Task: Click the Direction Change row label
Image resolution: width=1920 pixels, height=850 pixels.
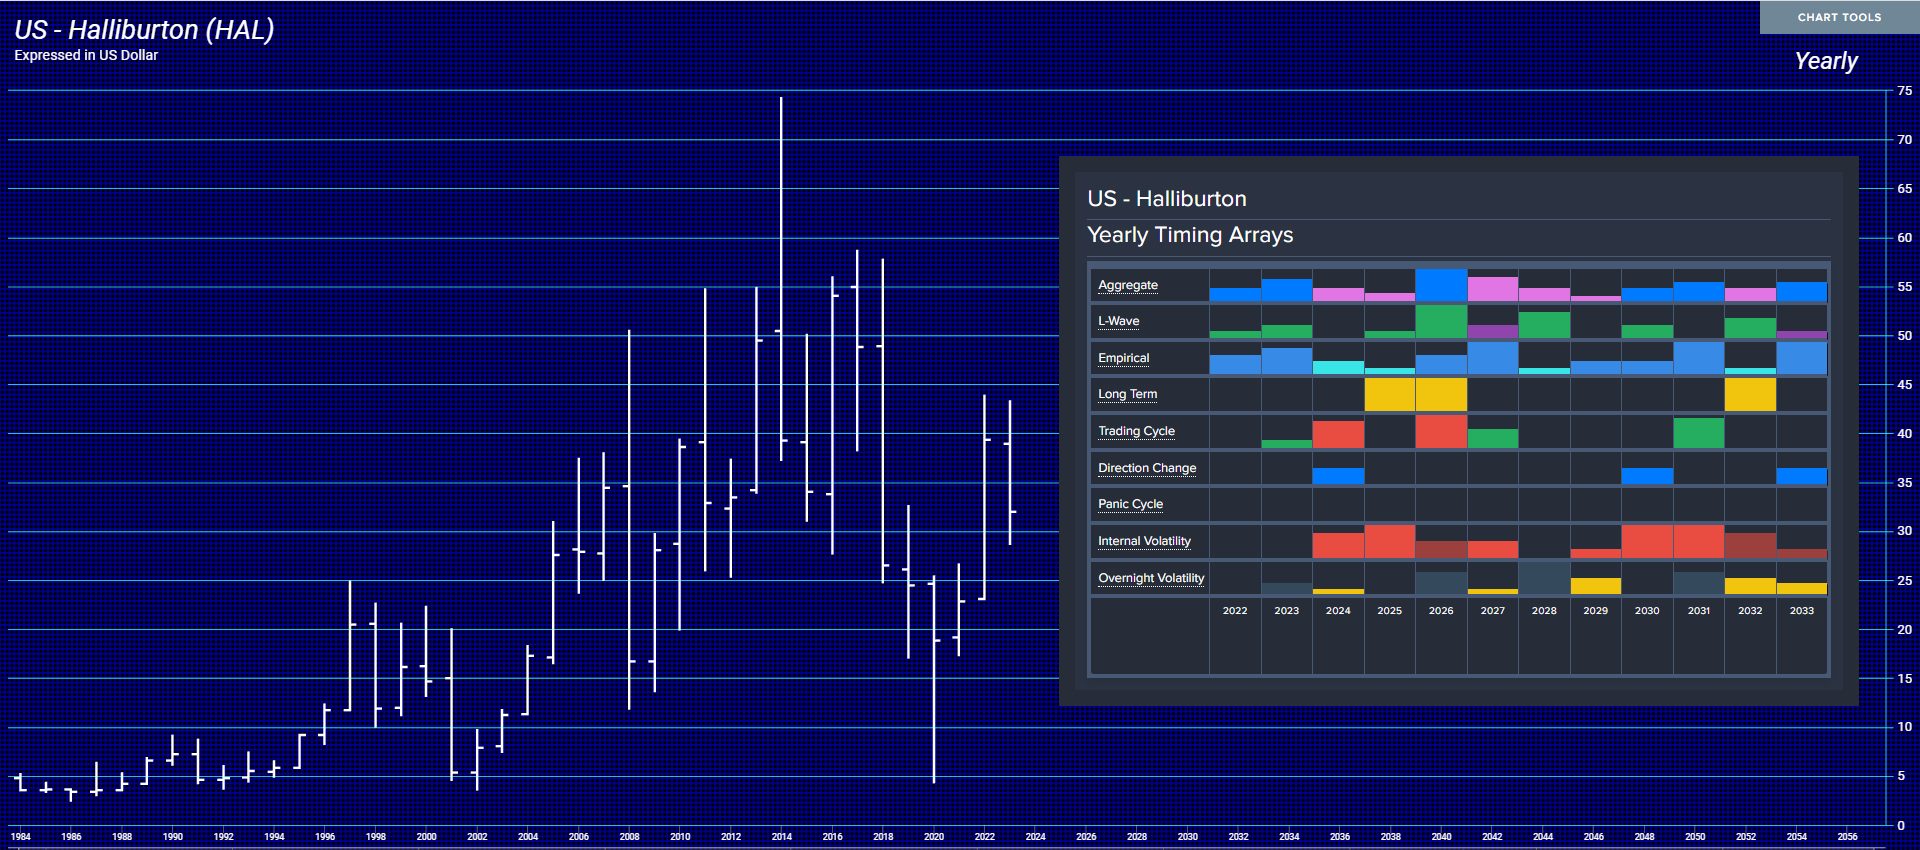Action: [x=1147, y=468]
